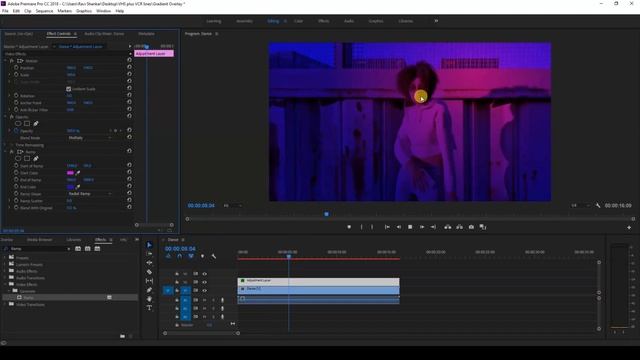Open Program monitor zoom level dropdown

coord(233,206)
